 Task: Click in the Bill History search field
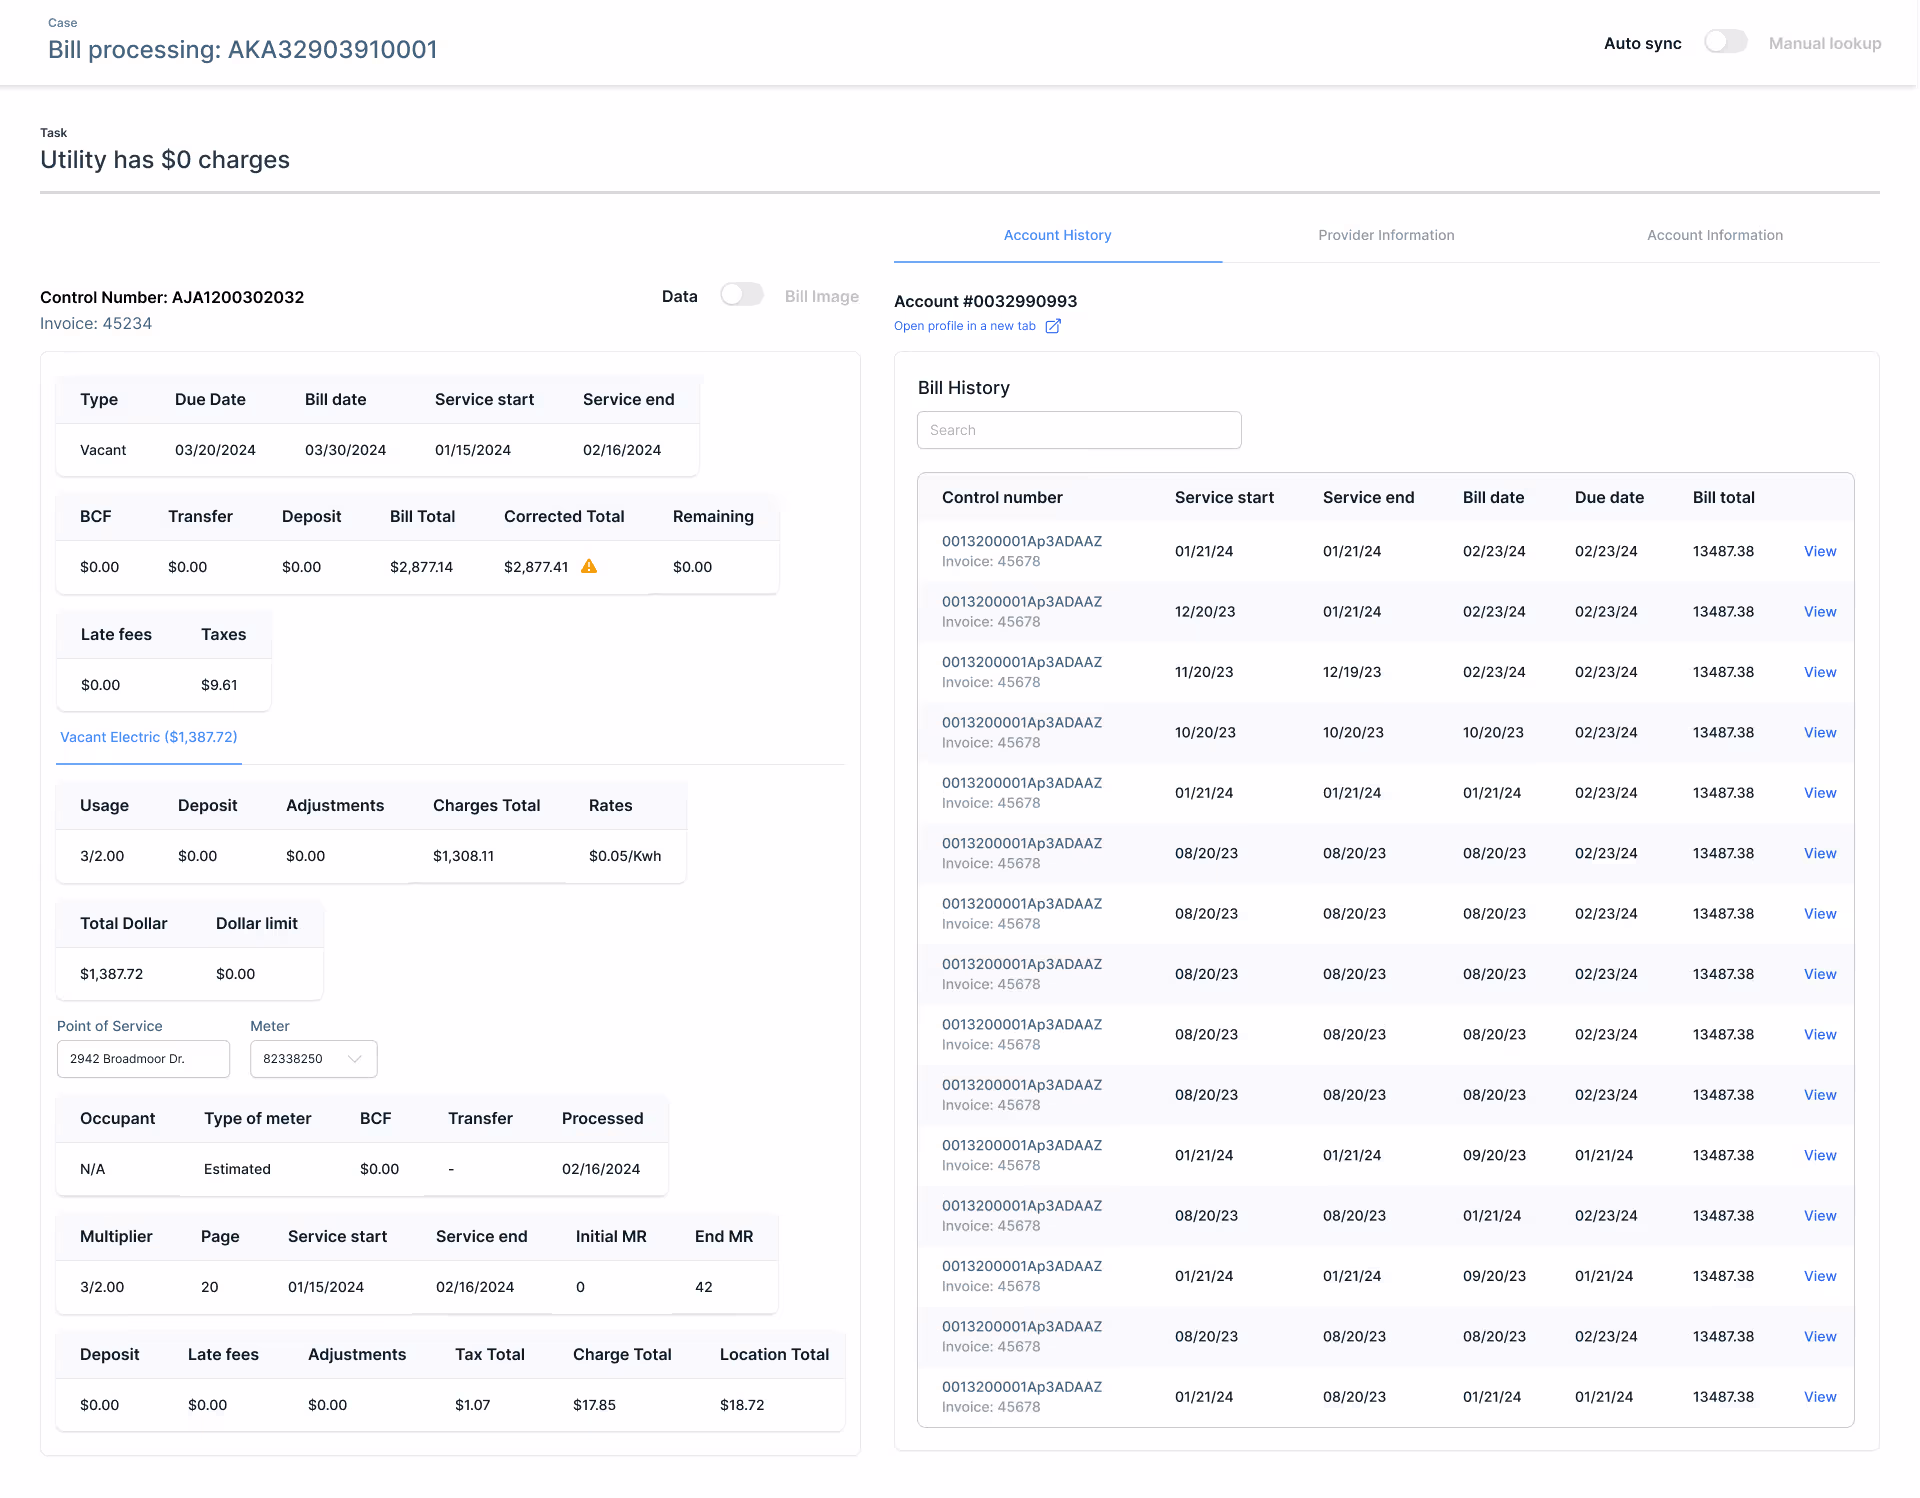tap(1079, 430)
